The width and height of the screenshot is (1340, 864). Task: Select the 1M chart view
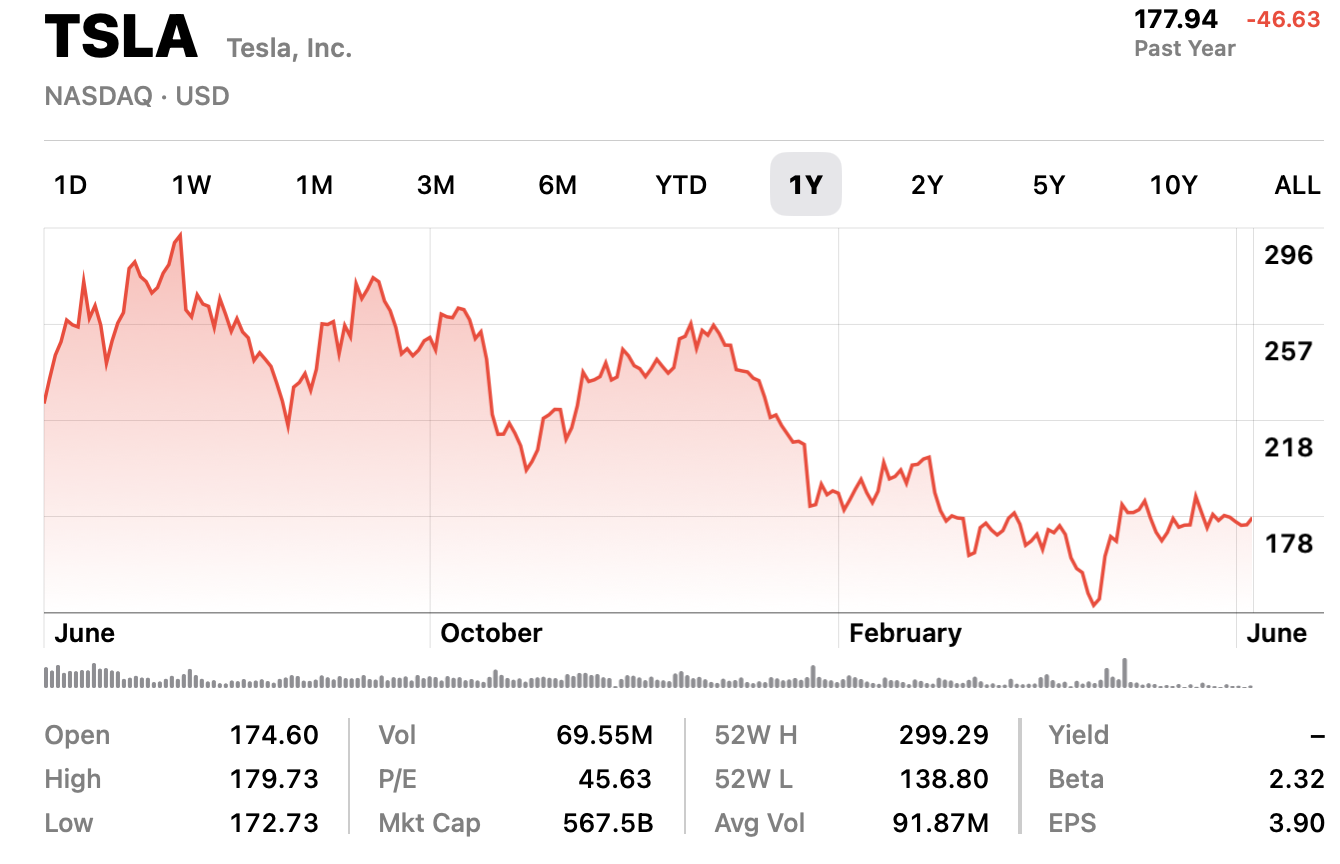[314, 184]
